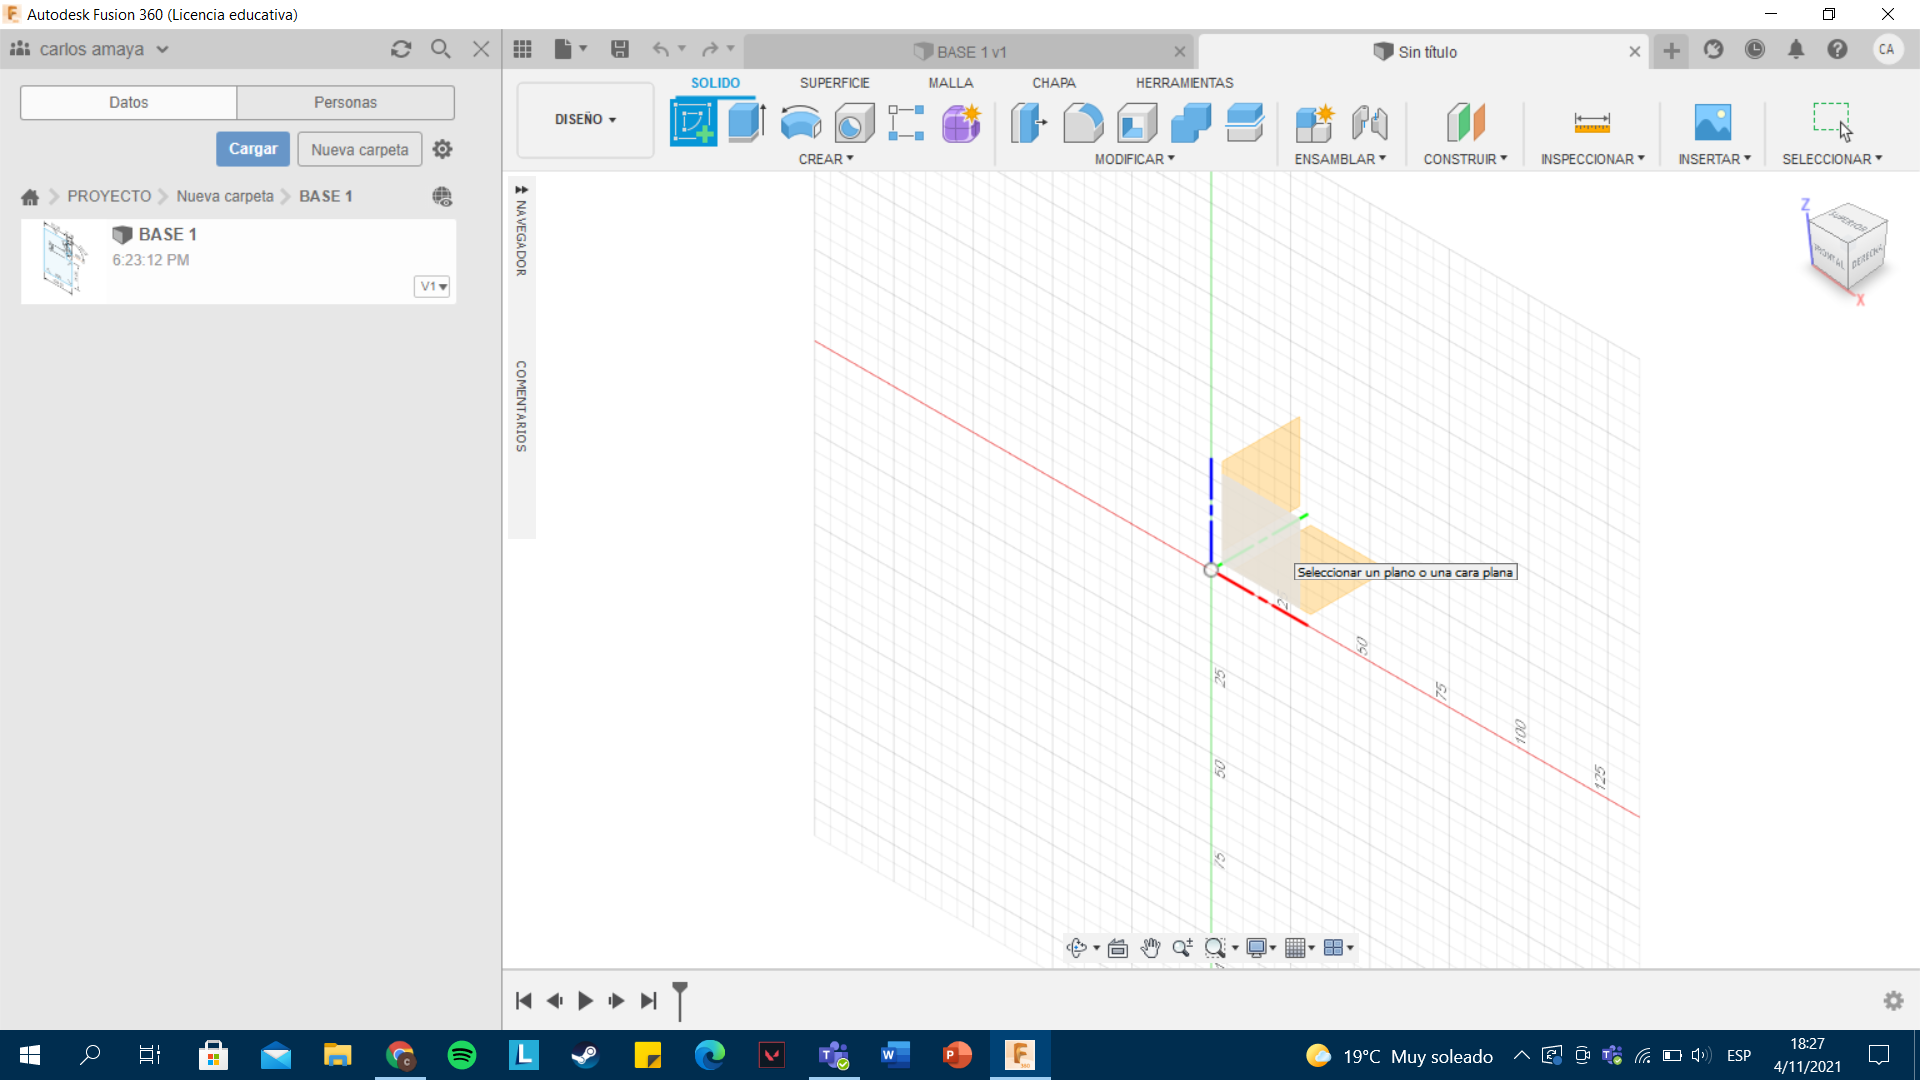Click the Look At camera tool
This screenshot has width=1920, height=1080.
point(1118,948)
